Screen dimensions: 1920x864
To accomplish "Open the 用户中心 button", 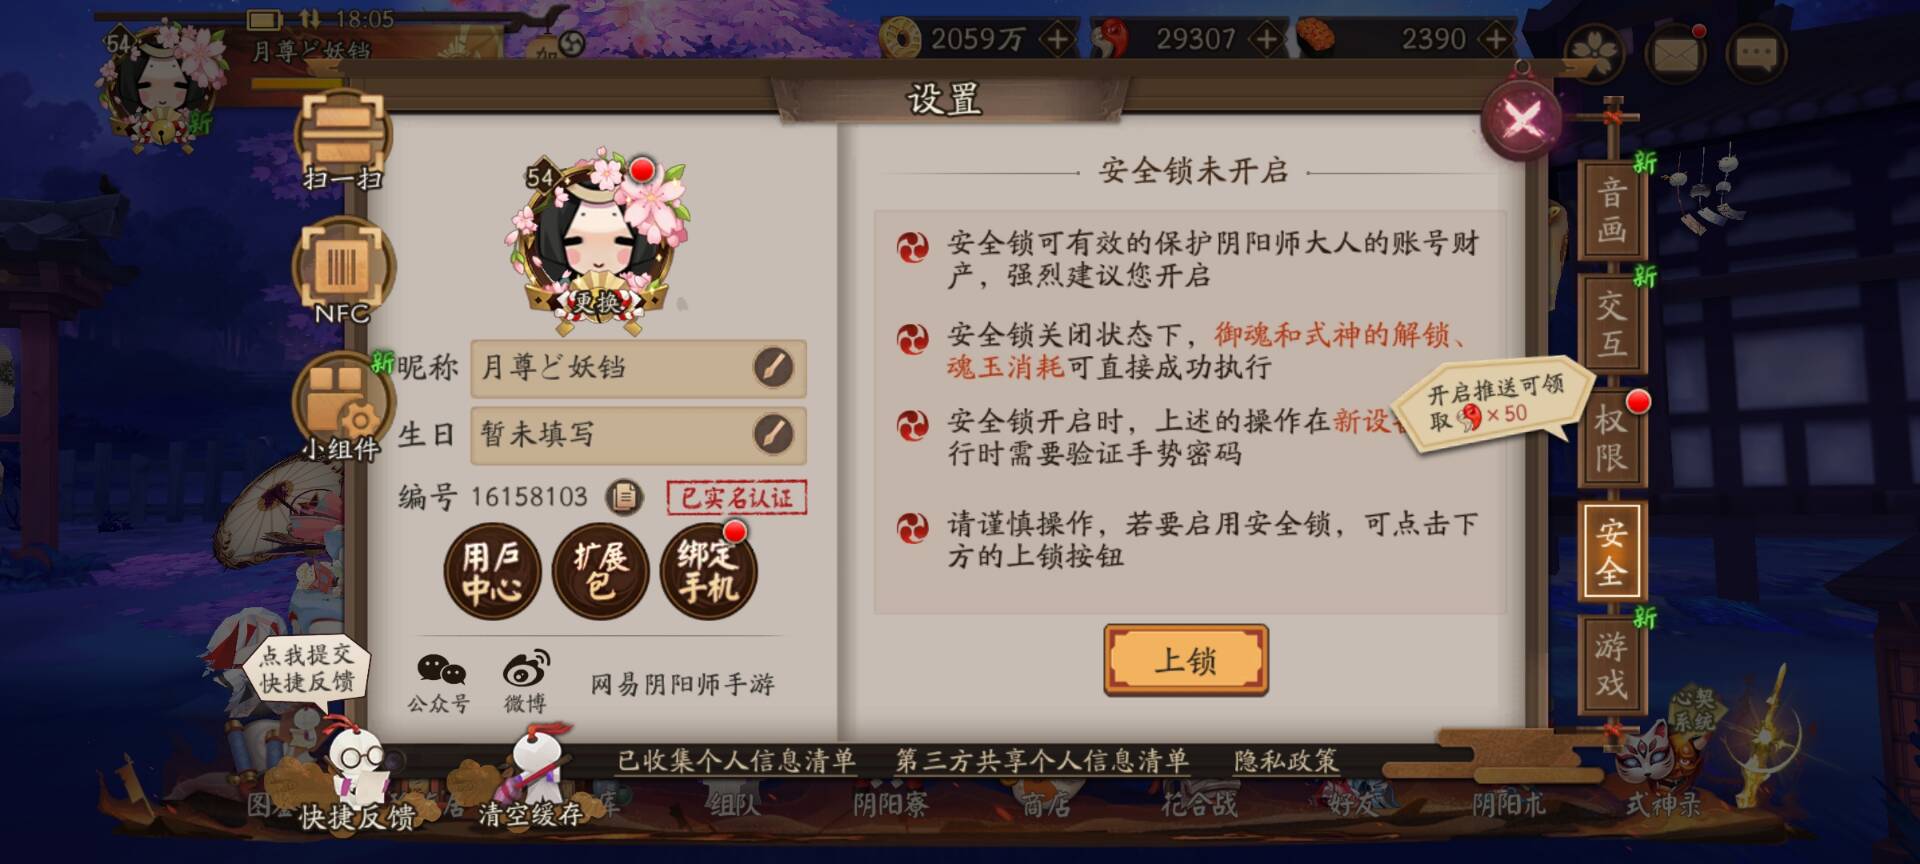I will [492, 572].
